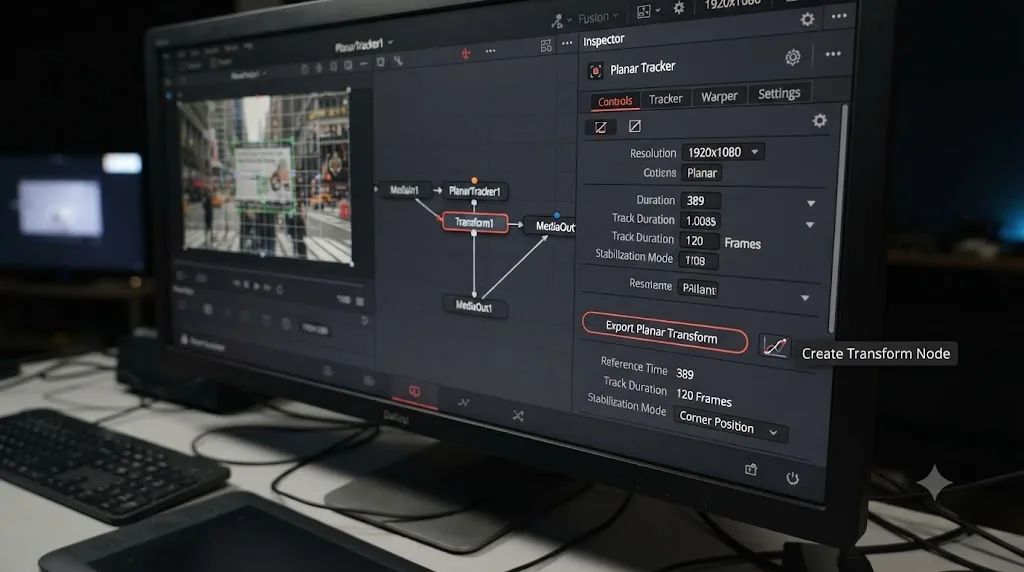This screenshot has height=572, width=1024.
Task: Open the Resolution 1920x1080 dropdown
Action: (723, 152)
